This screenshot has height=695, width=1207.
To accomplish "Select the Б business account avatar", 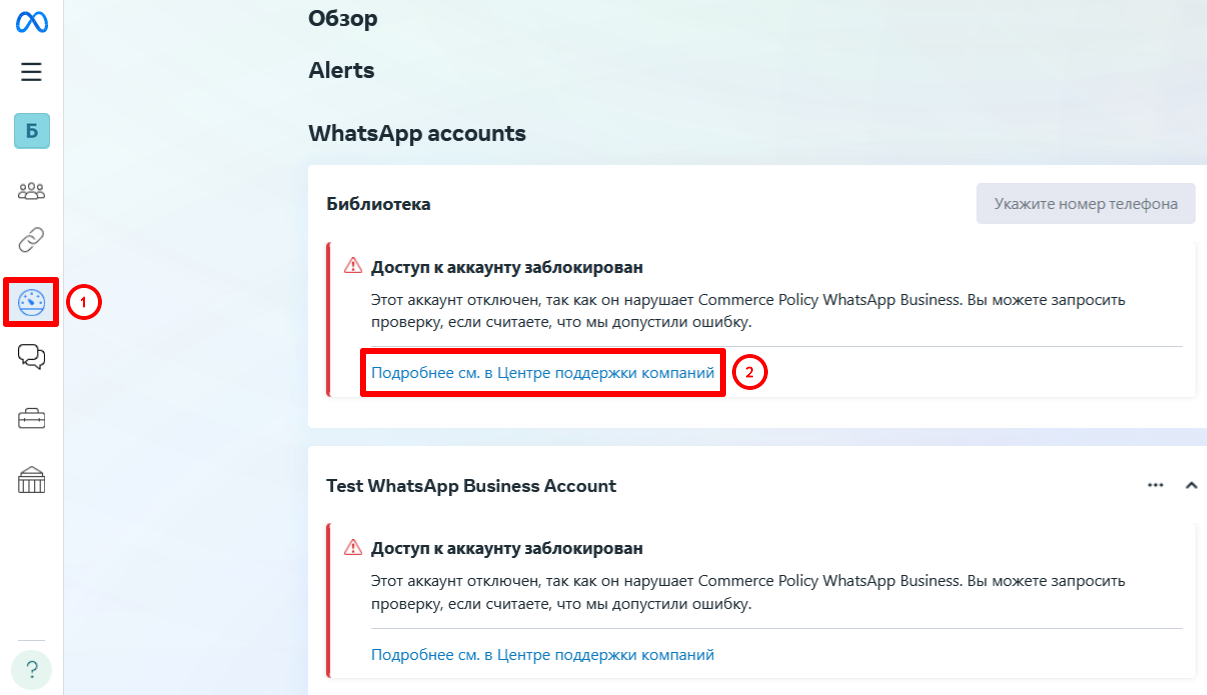I will click(x=32, y=131).
